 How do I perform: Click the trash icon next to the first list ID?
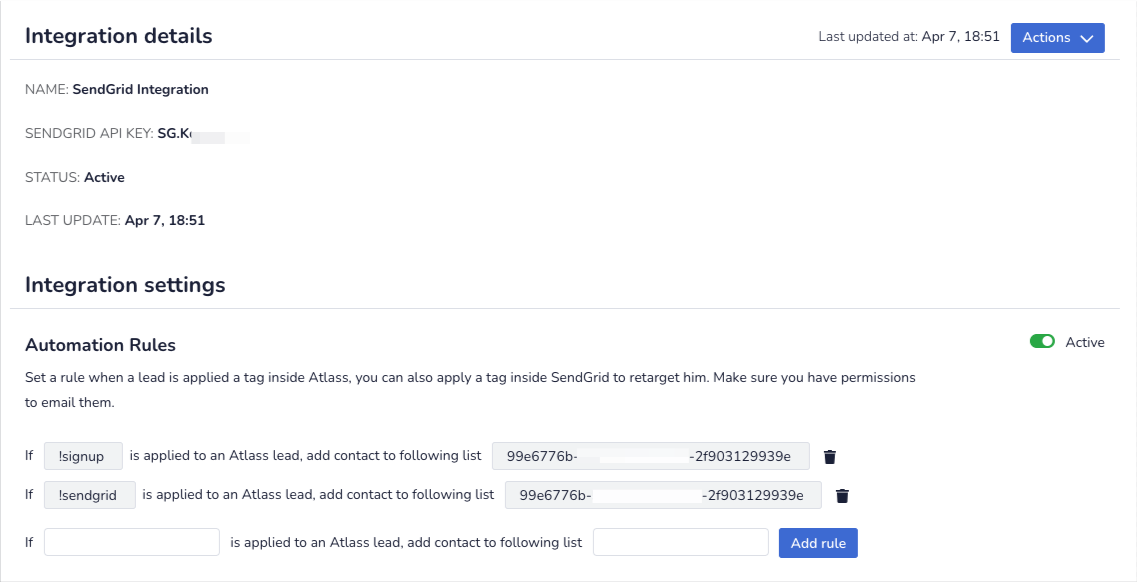click(x=829, y=456)
